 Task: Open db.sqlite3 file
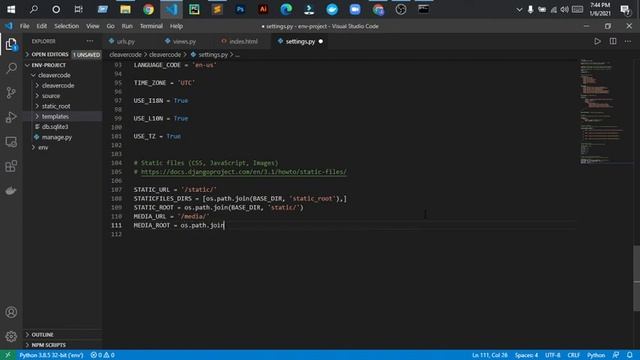(x=55, y=127)
